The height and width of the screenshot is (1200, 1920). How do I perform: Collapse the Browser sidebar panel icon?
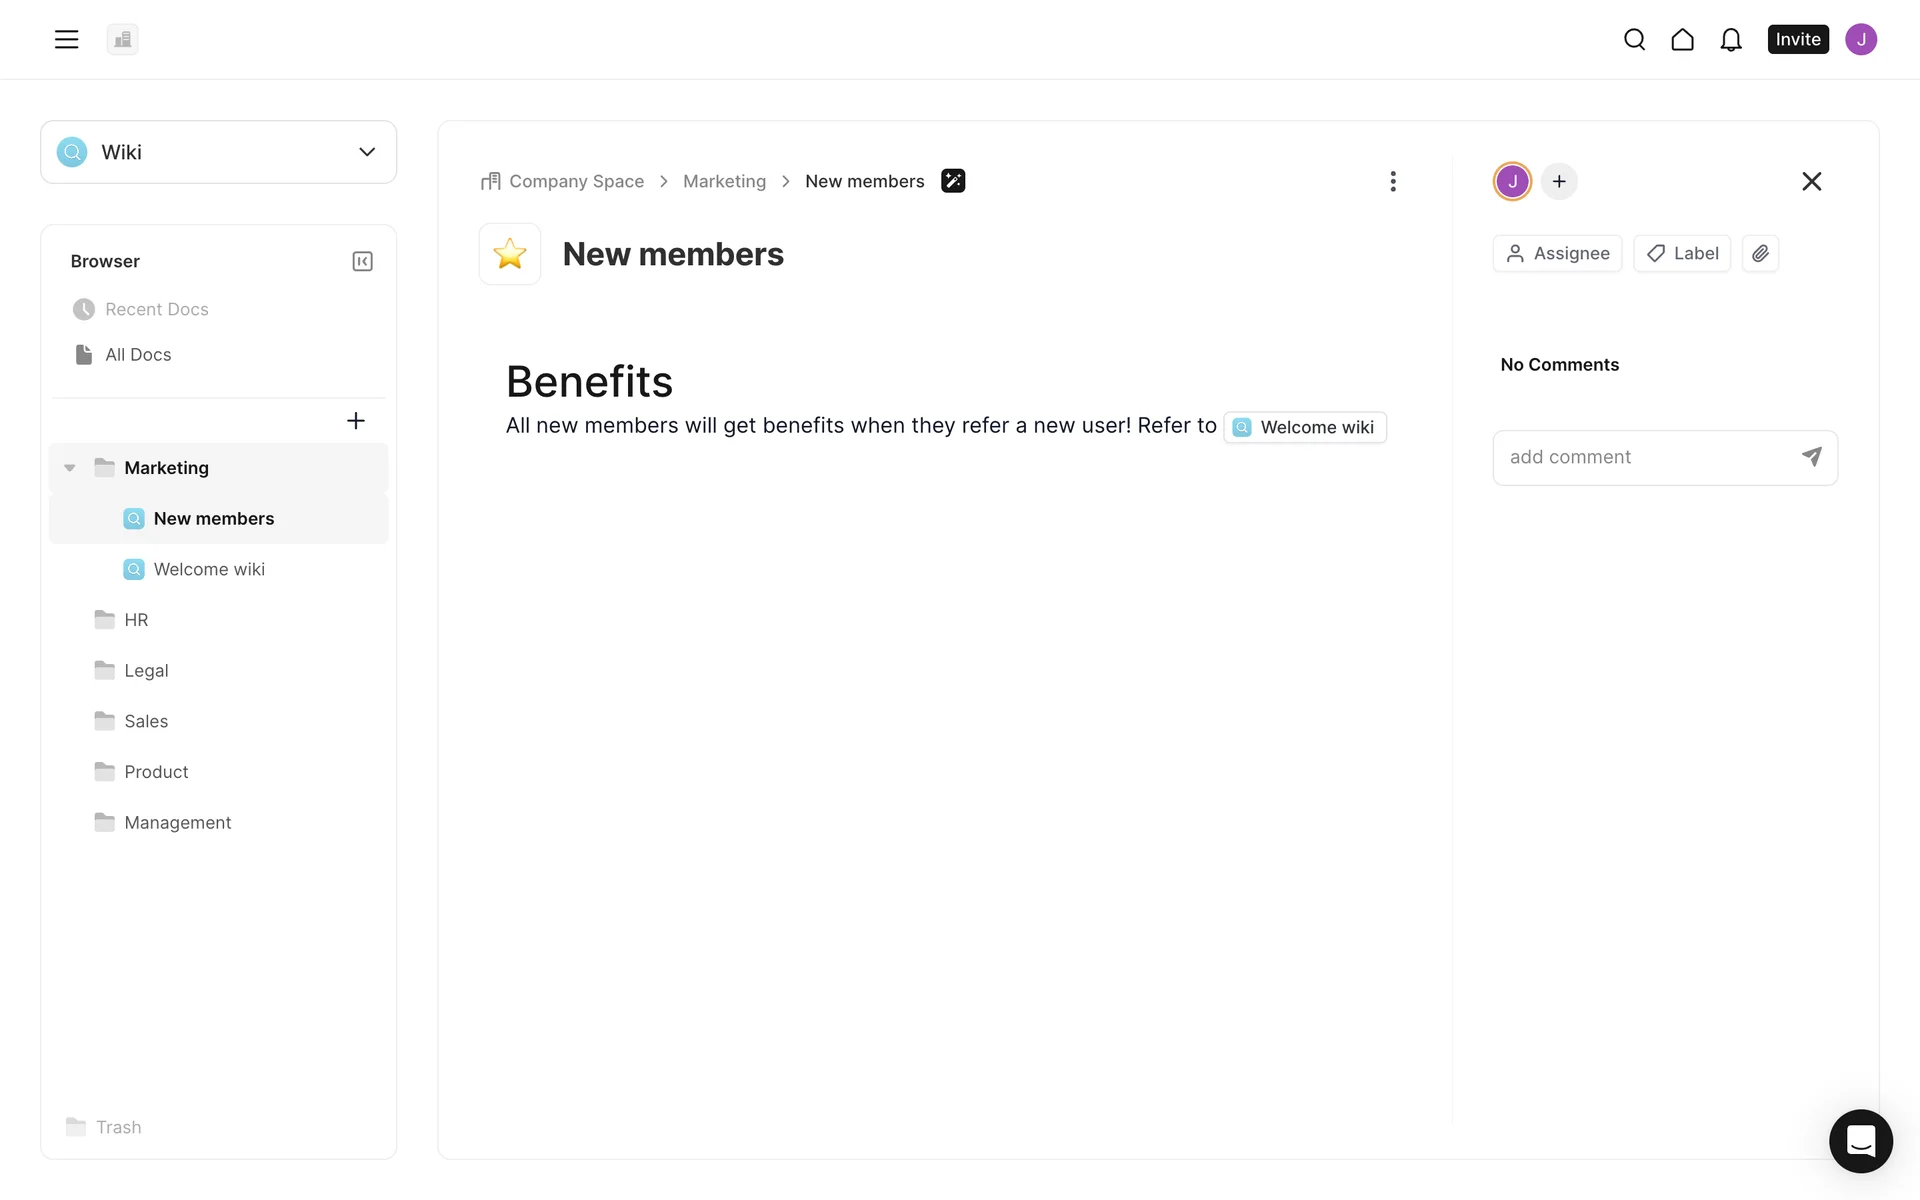[362, 261]
